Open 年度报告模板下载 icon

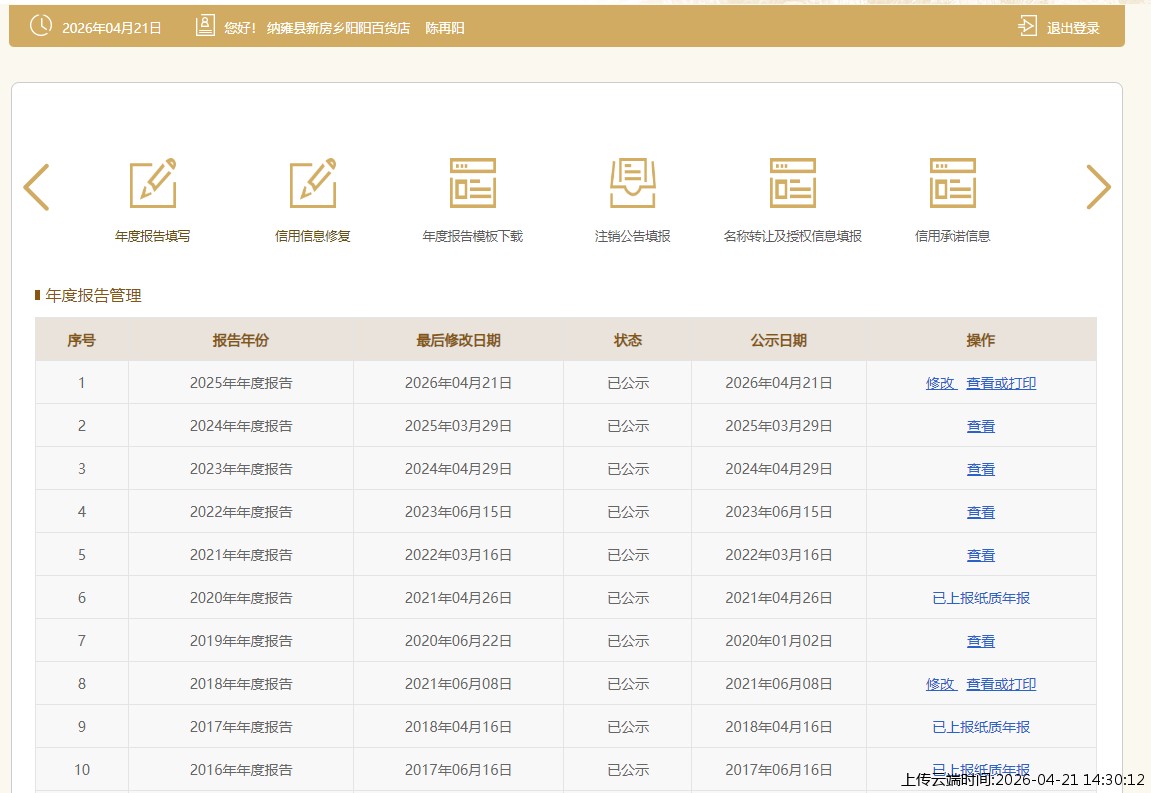click(473, 184)
